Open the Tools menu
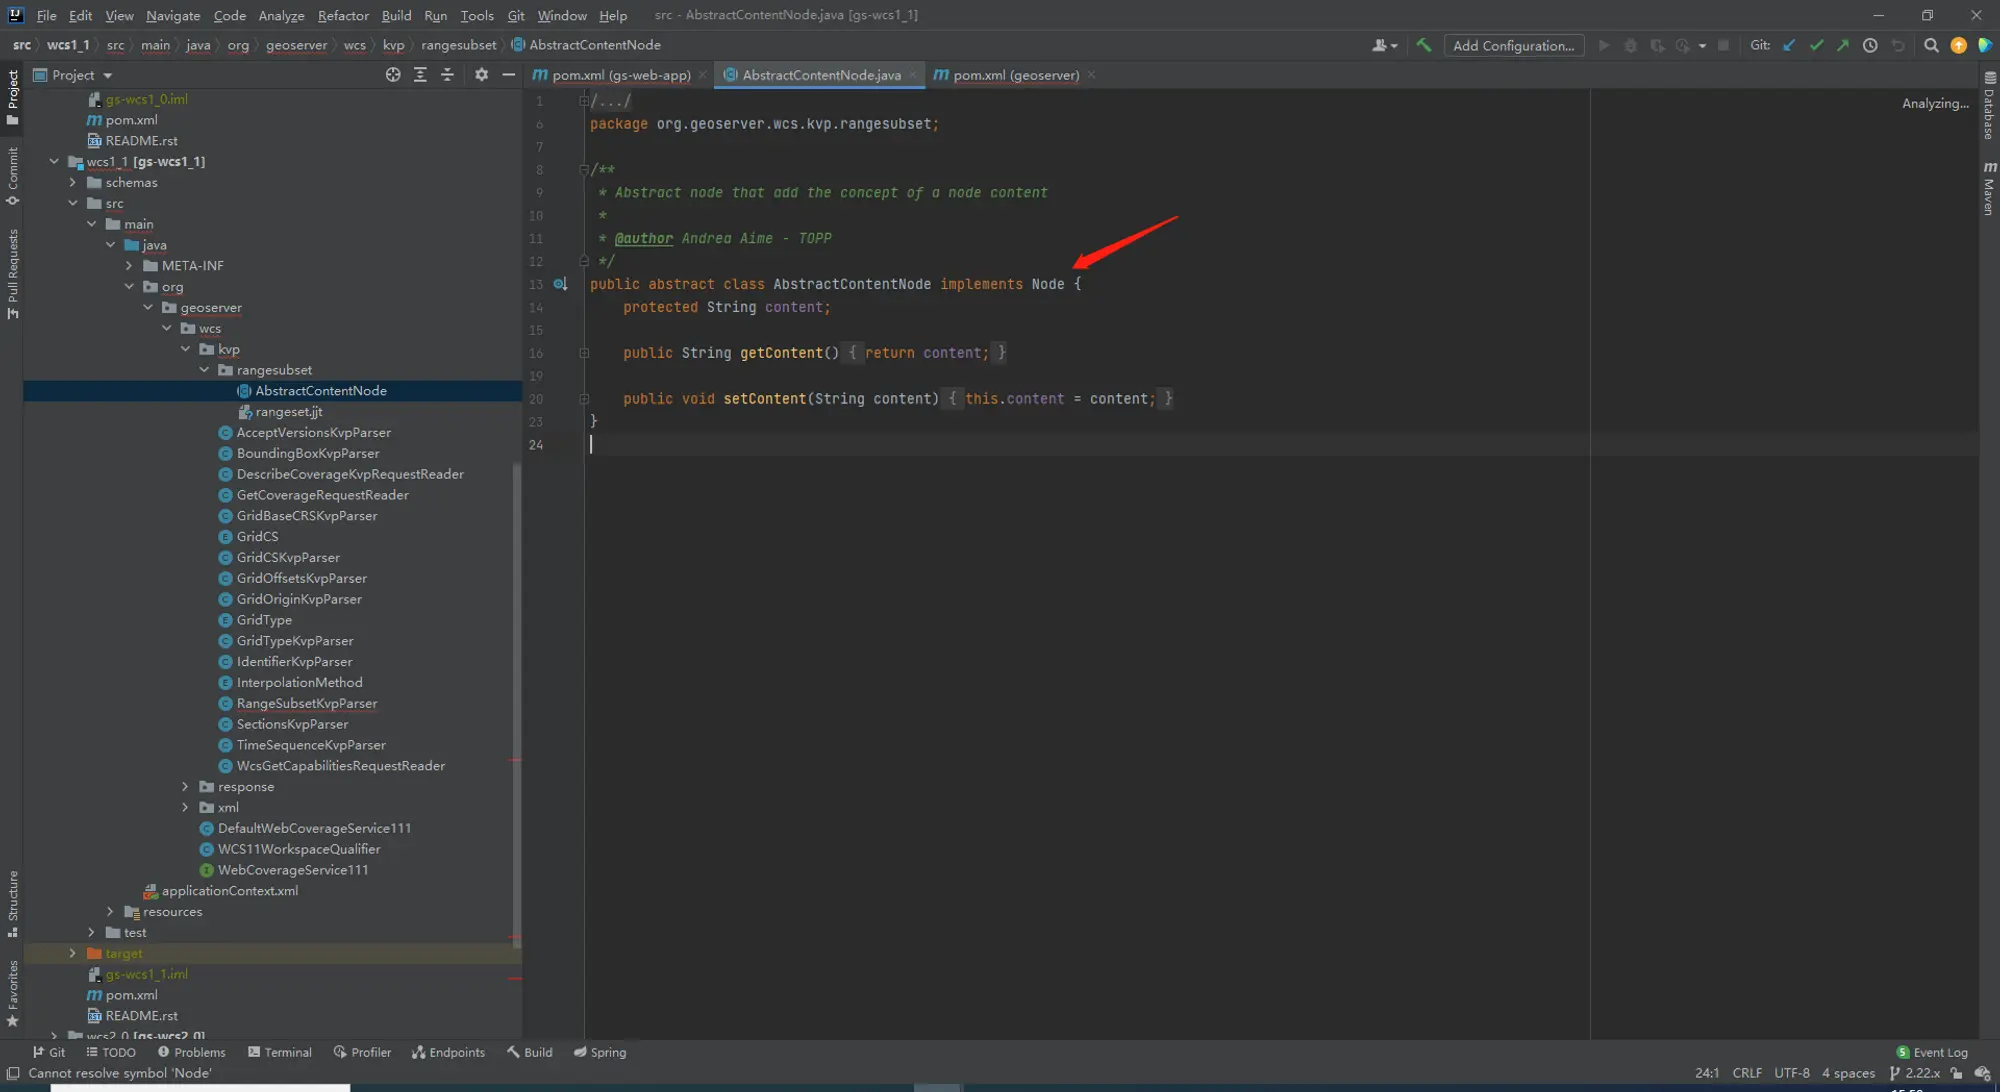Viewport: 2000px width, 1092px height. pyautogui.click(x=477, y=15)
